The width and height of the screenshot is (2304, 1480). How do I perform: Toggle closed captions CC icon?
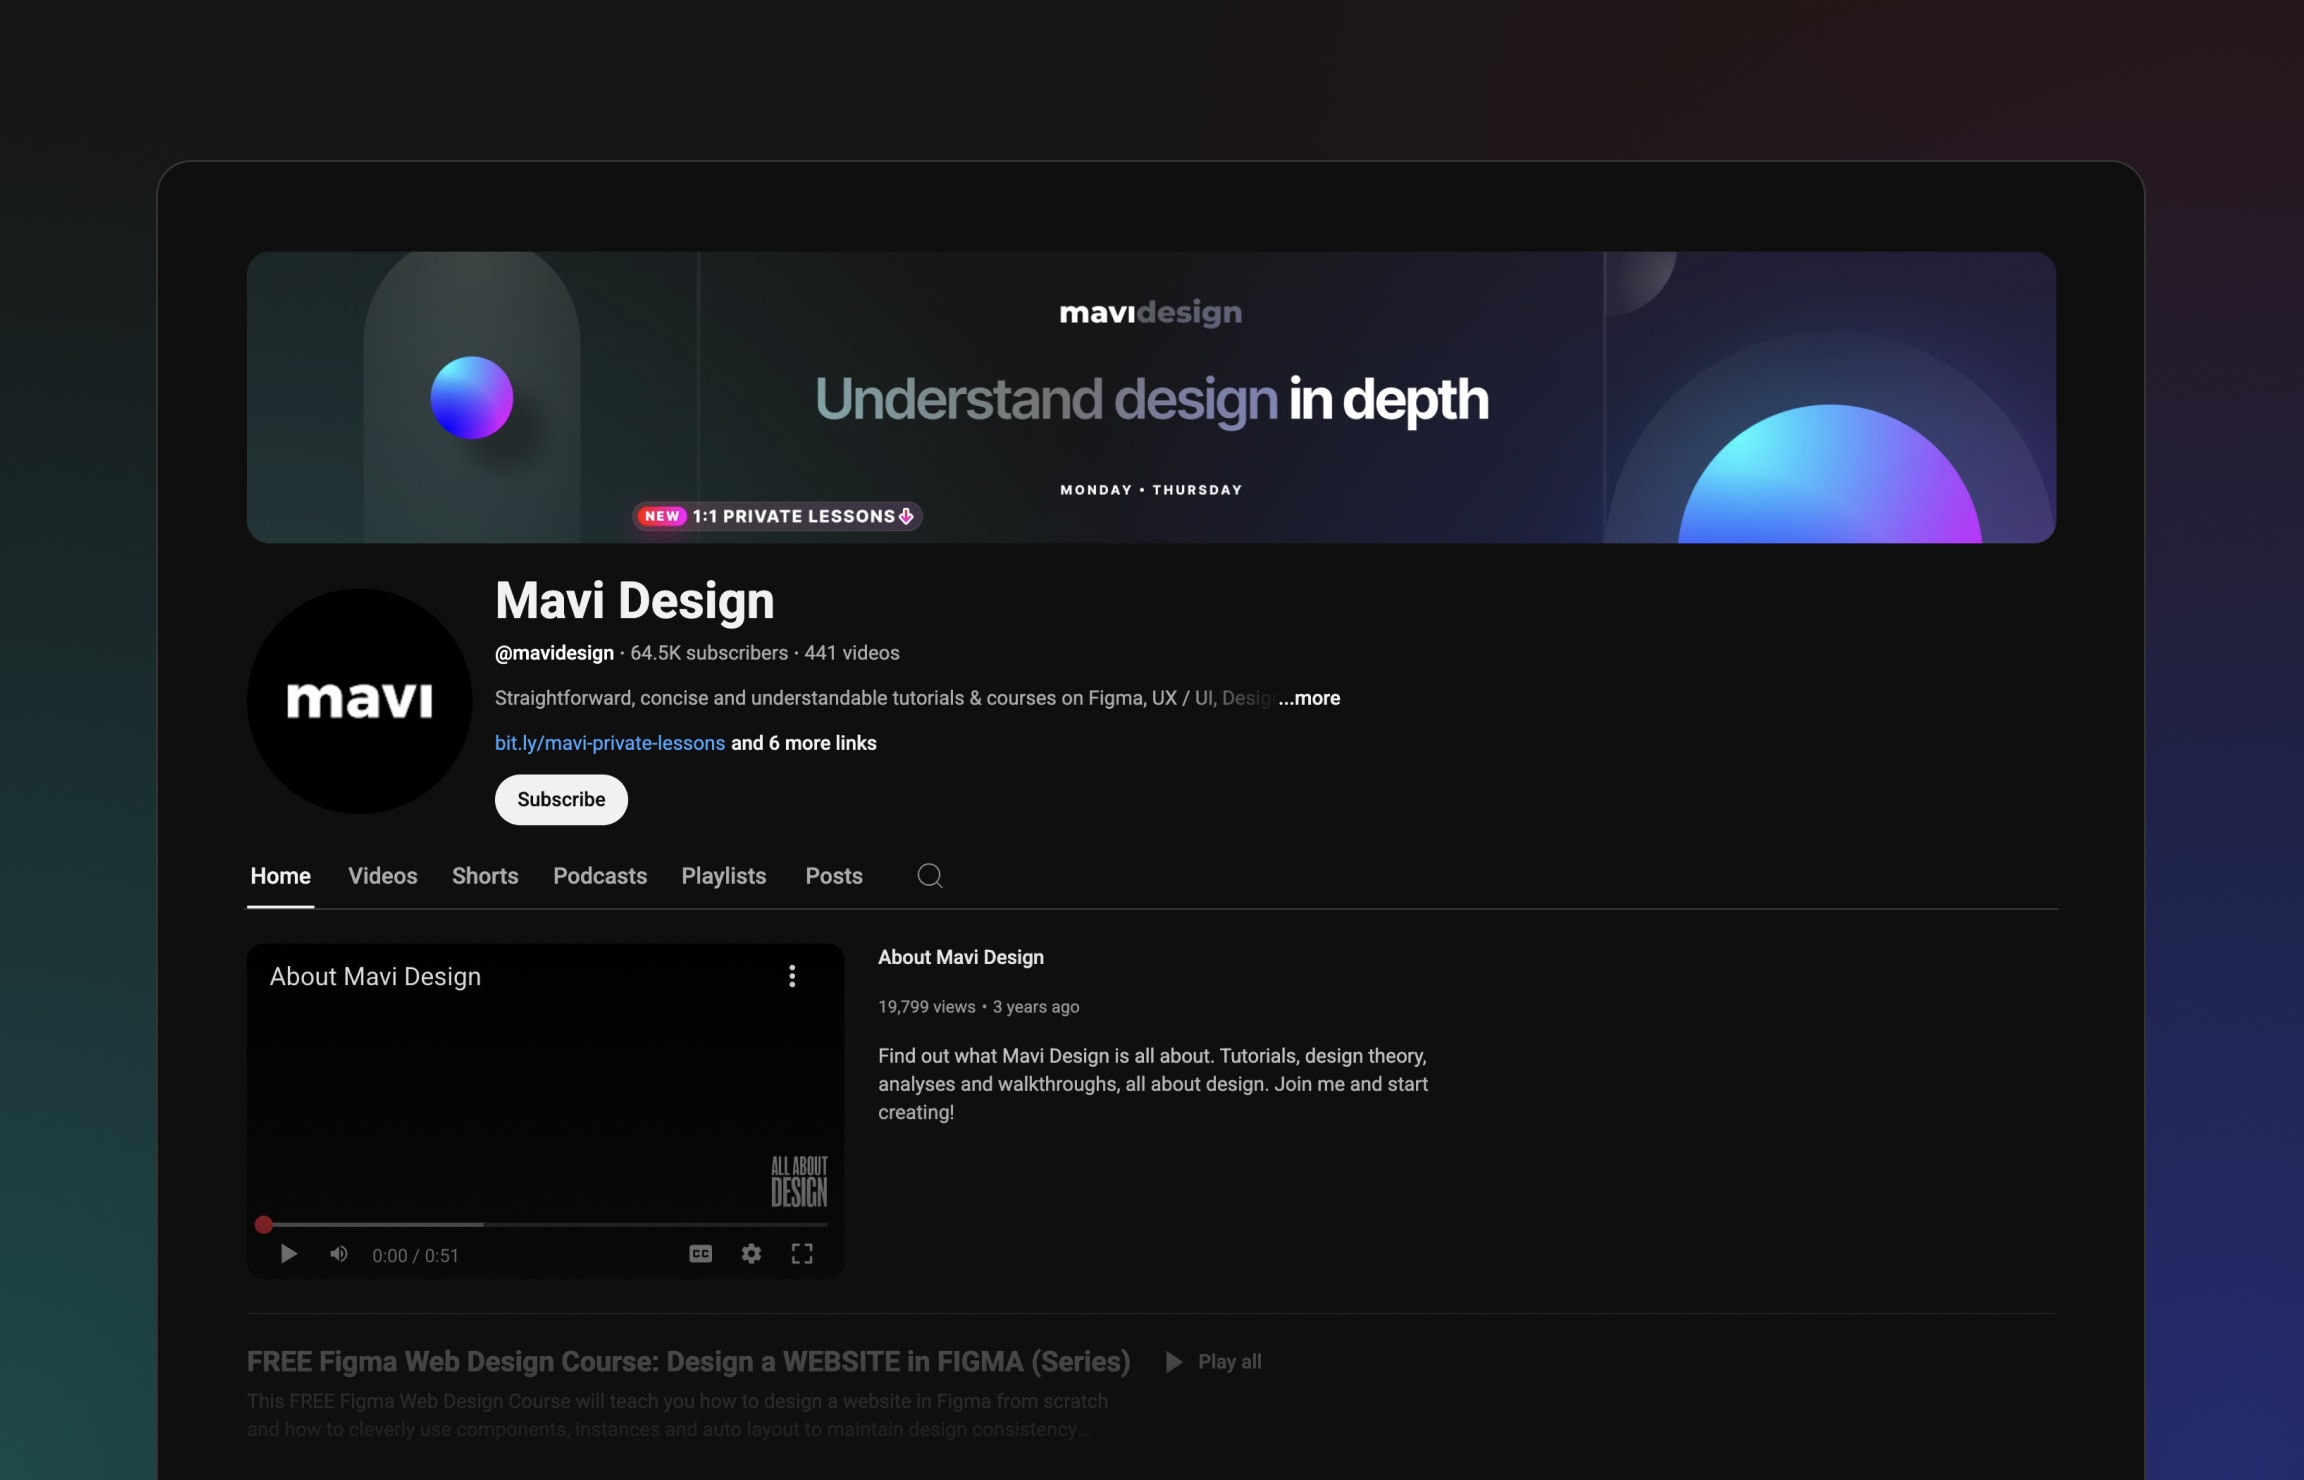coord(700,1254)
